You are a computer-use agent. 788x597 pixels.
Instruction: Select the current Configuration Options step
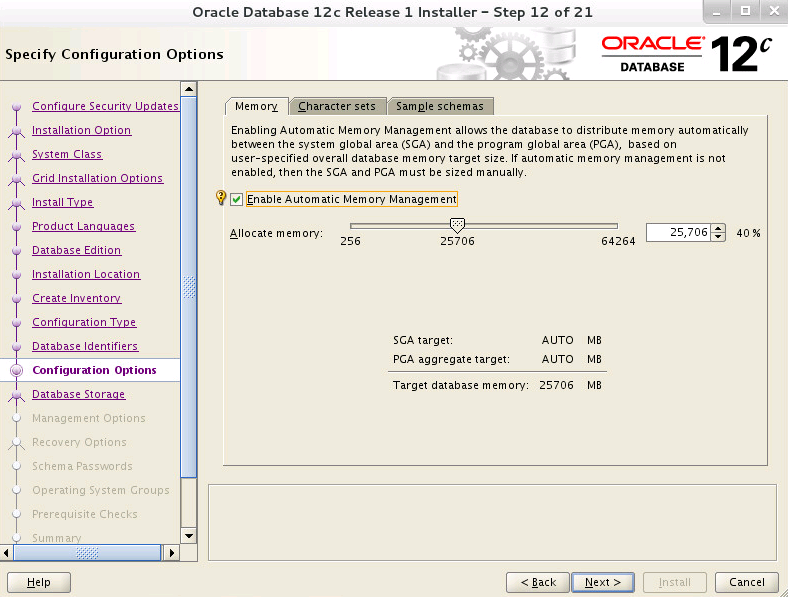point(94,370)
